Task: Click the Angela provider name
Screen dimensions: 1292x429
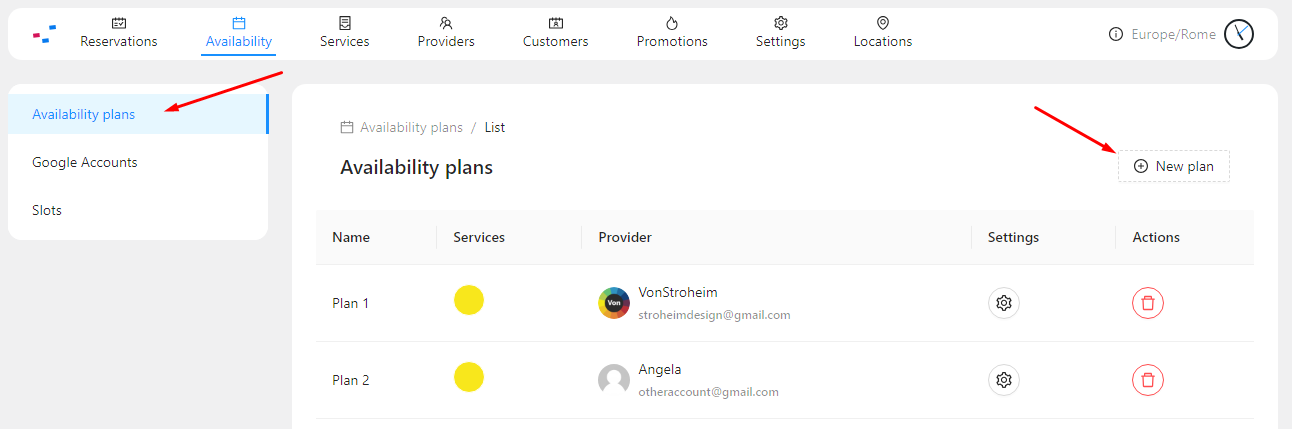Action: (x=660, y=369)
